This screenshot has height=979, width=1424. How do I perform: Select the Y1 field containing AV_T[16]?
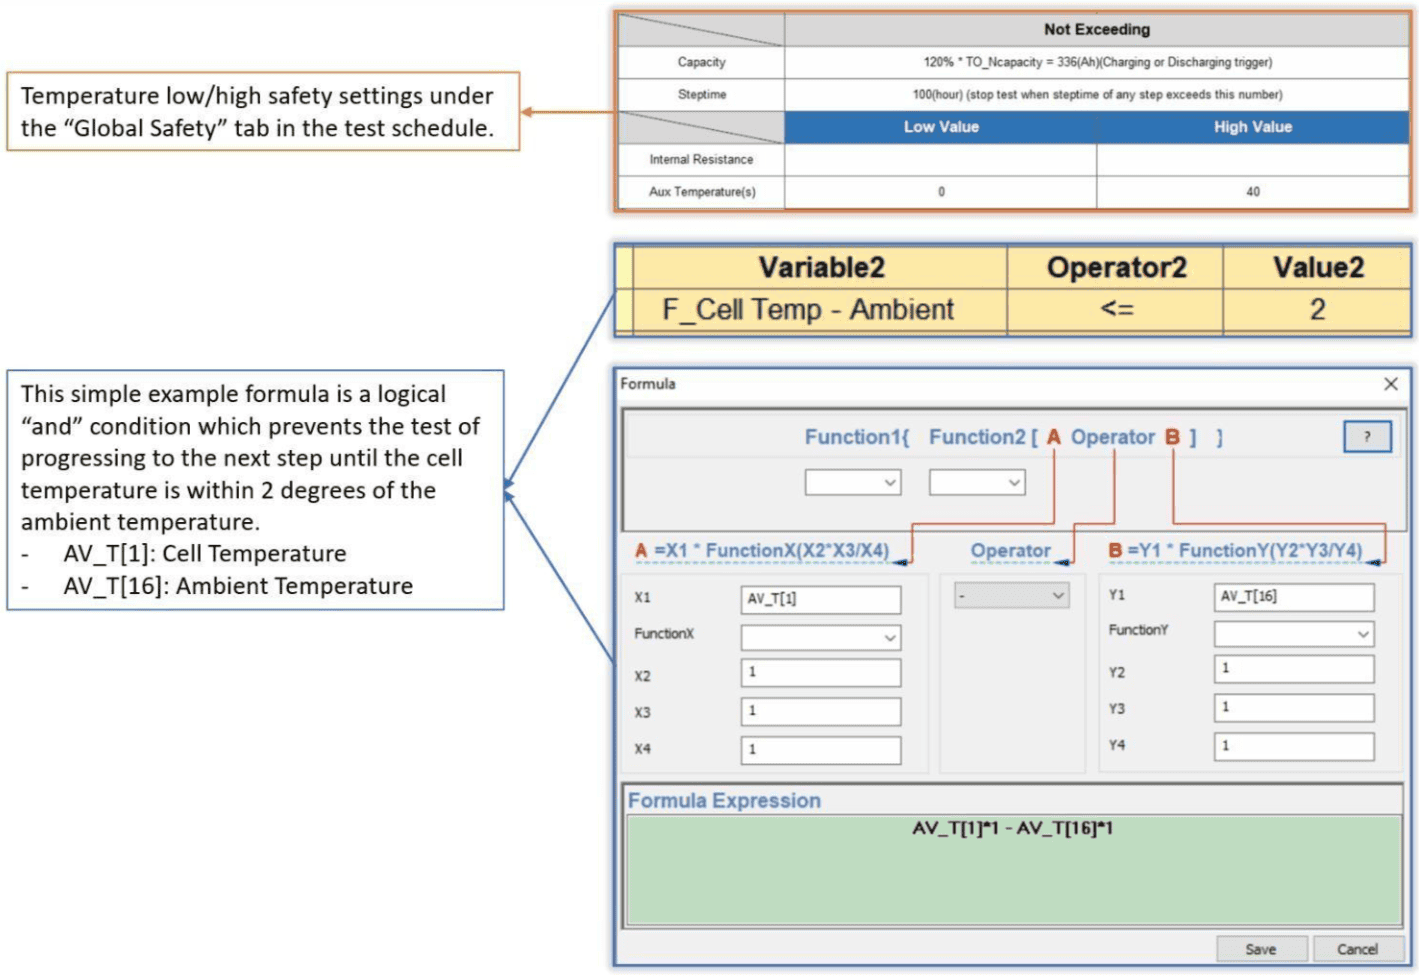point(1294,596)
